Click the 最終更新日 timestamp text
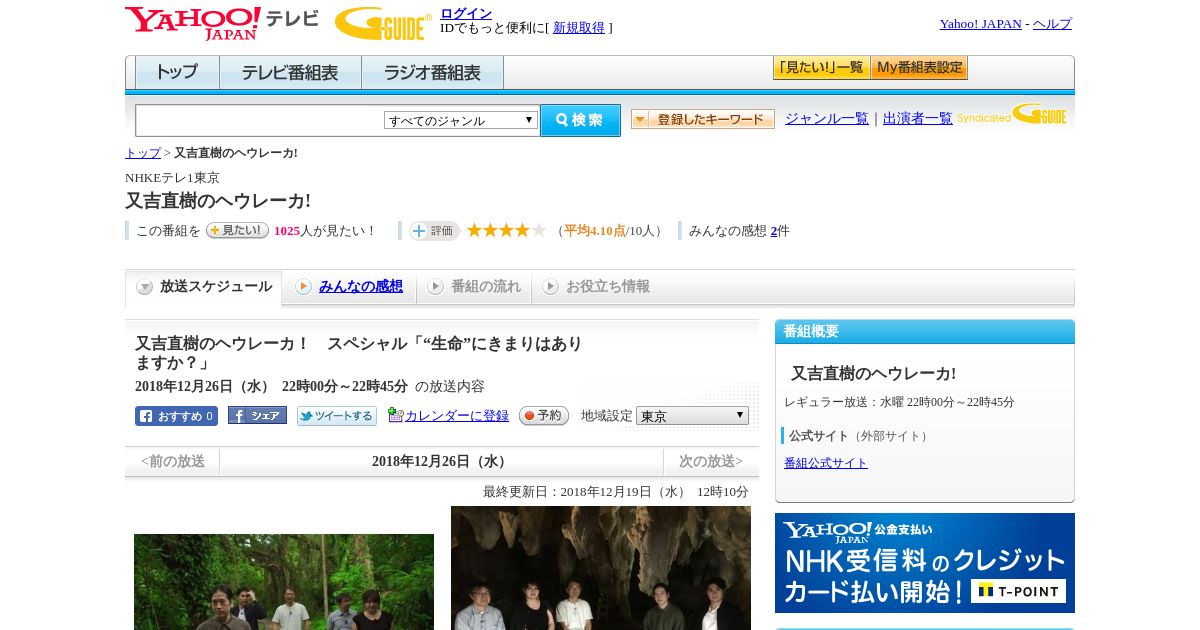 616,492
